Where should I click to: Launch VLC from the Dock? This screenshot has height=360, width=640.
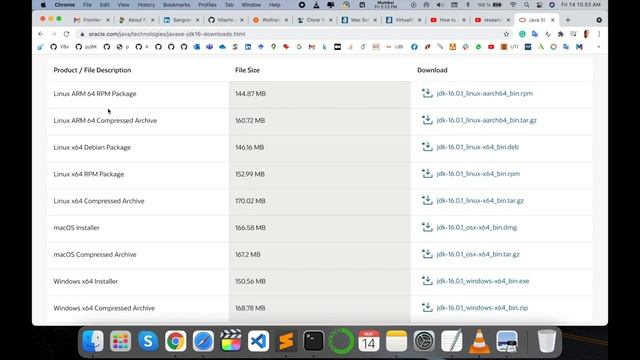(479, 341)
